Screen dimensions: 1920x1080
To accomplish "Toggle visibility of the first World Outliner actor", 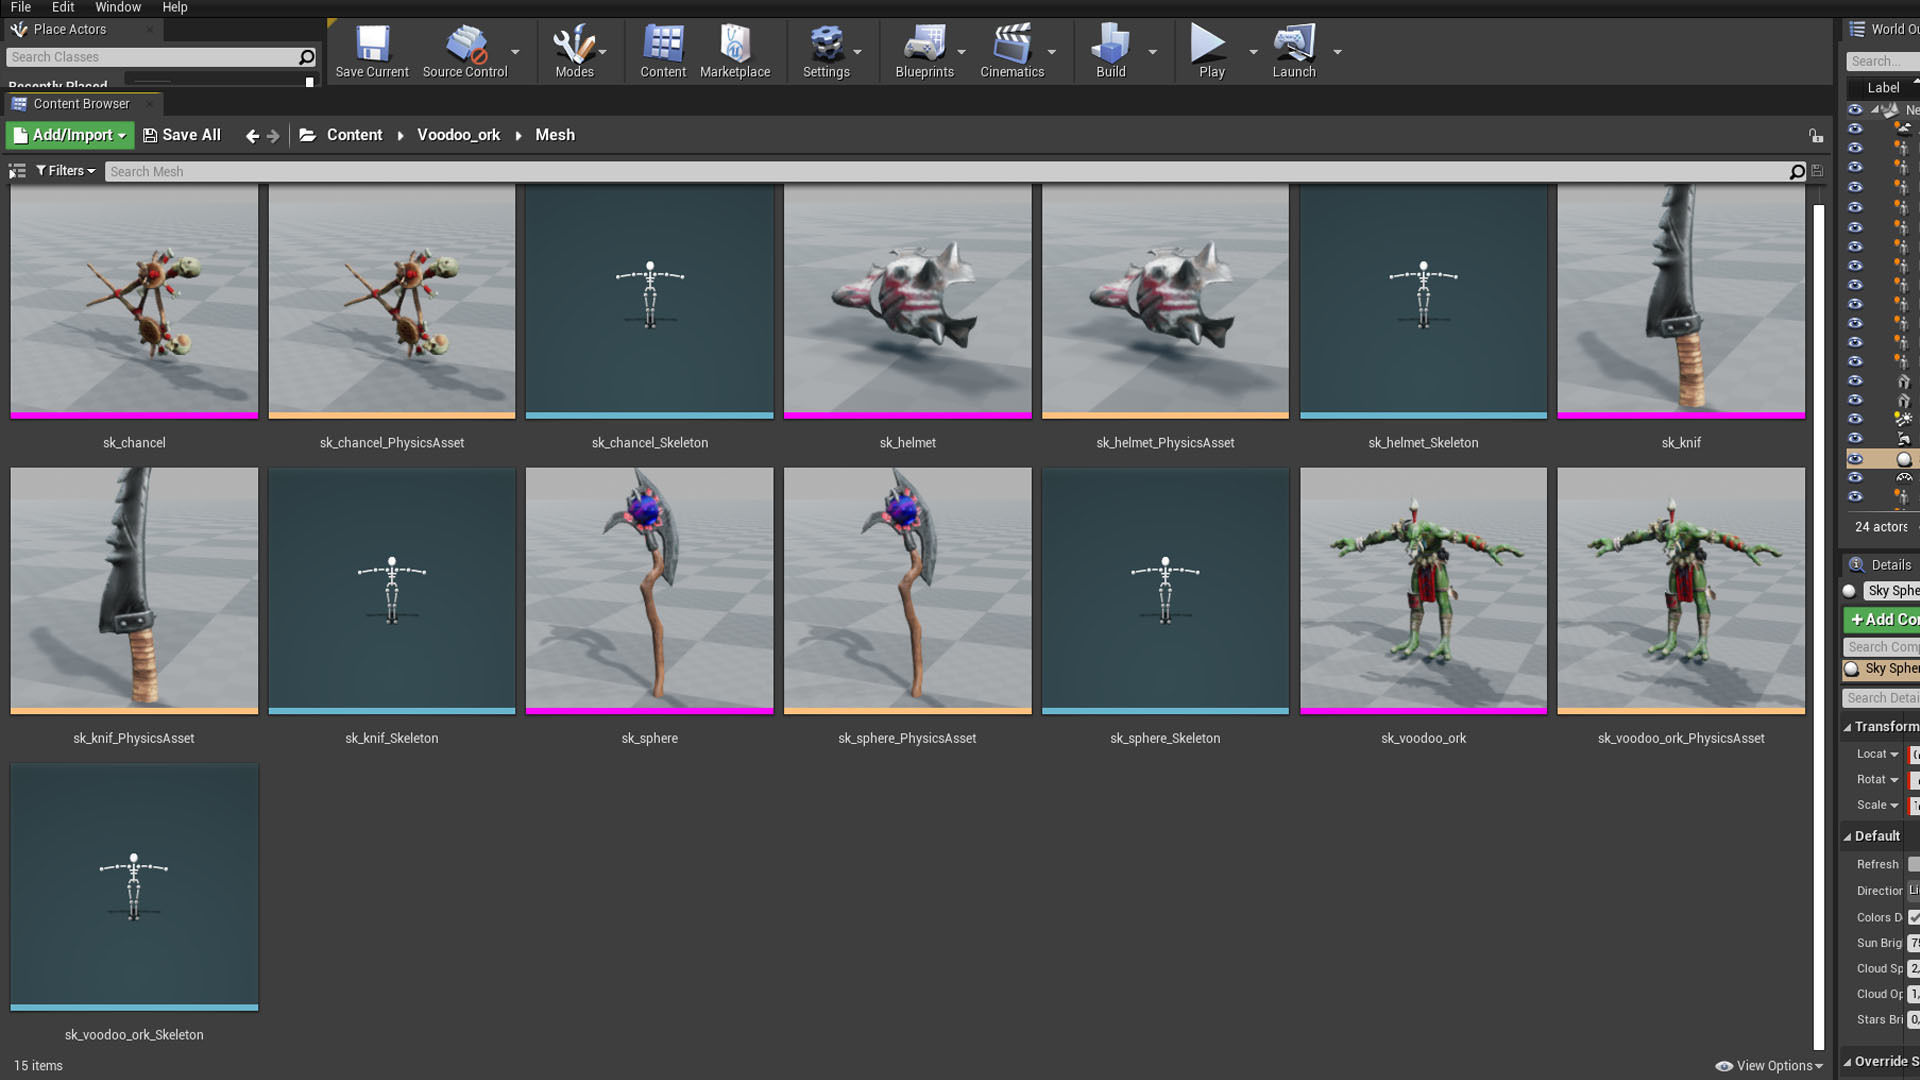I will click(1855, 110).
